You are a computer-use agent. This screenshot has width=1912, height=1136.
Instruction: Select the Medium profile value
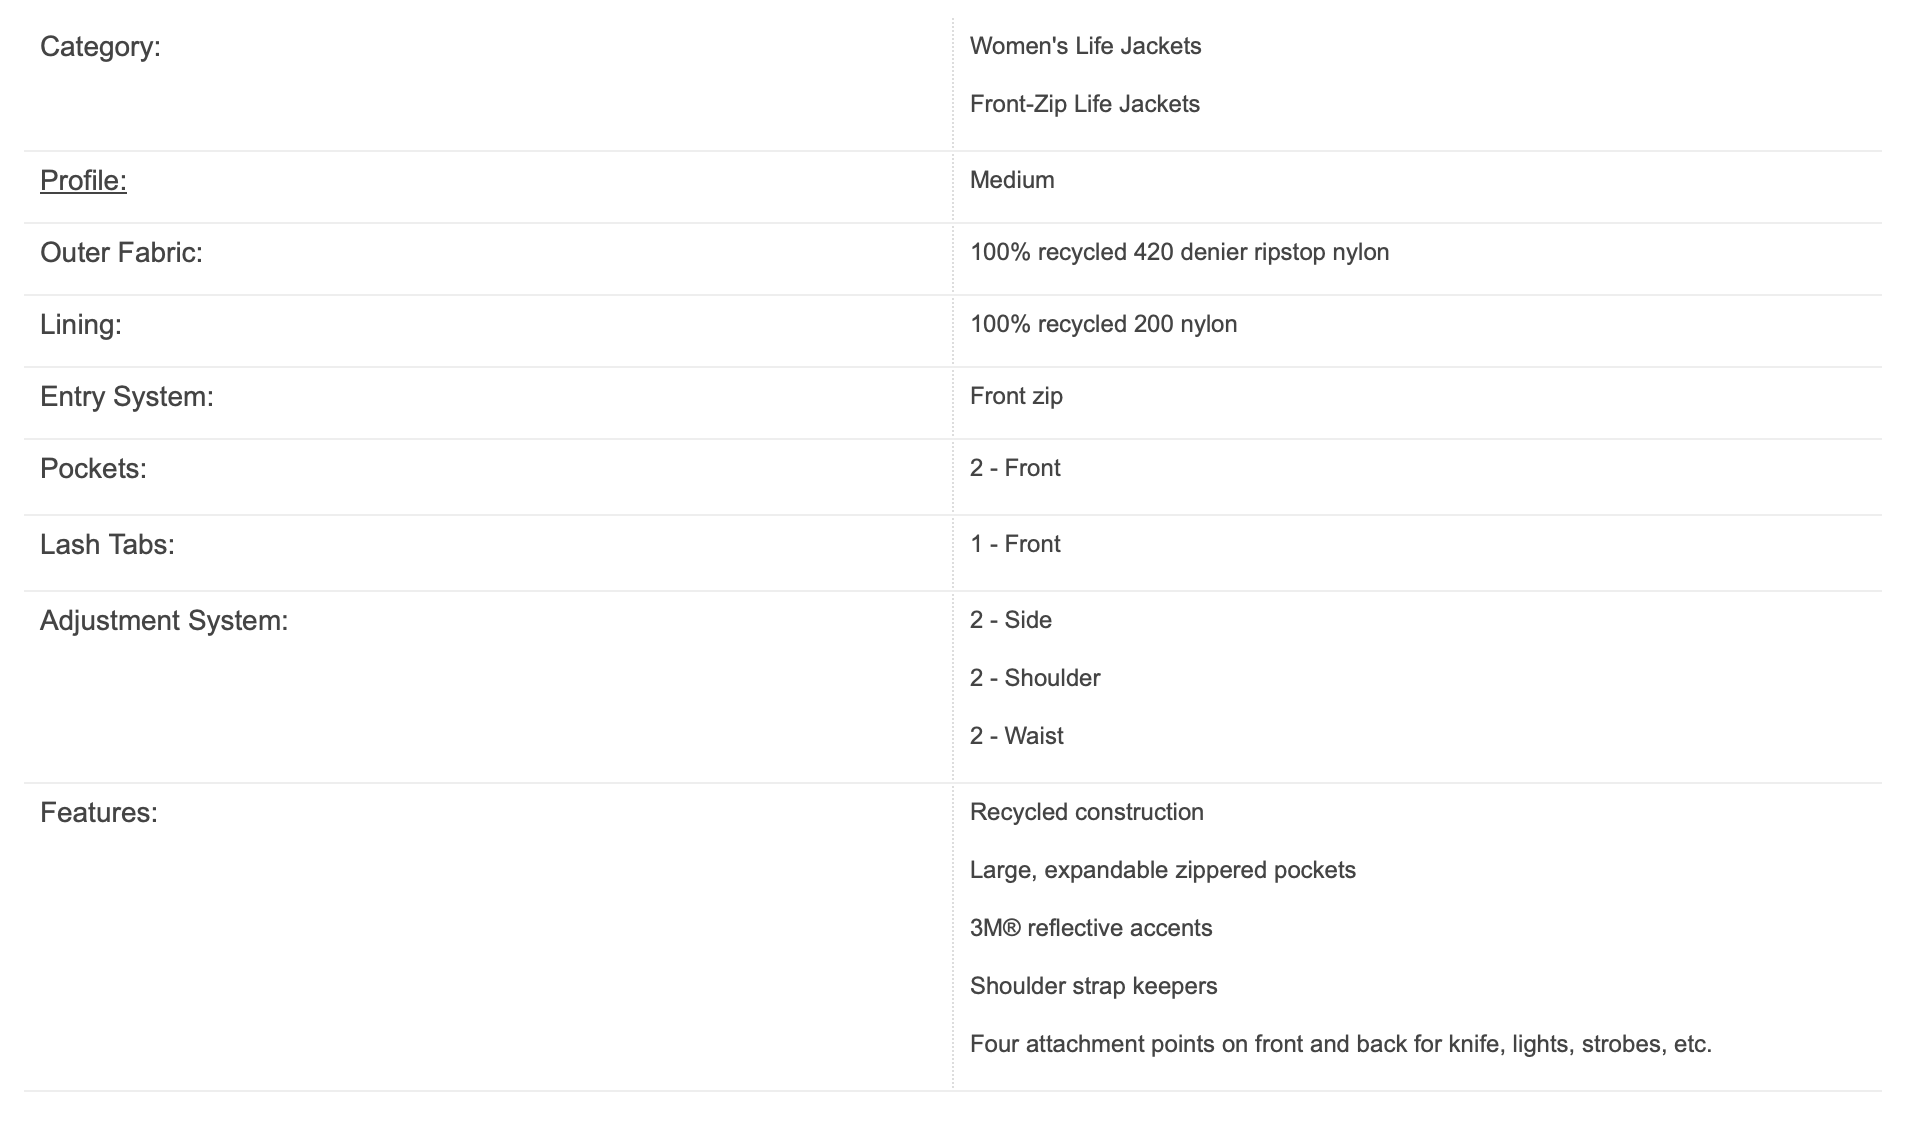tap(1012, 180)
